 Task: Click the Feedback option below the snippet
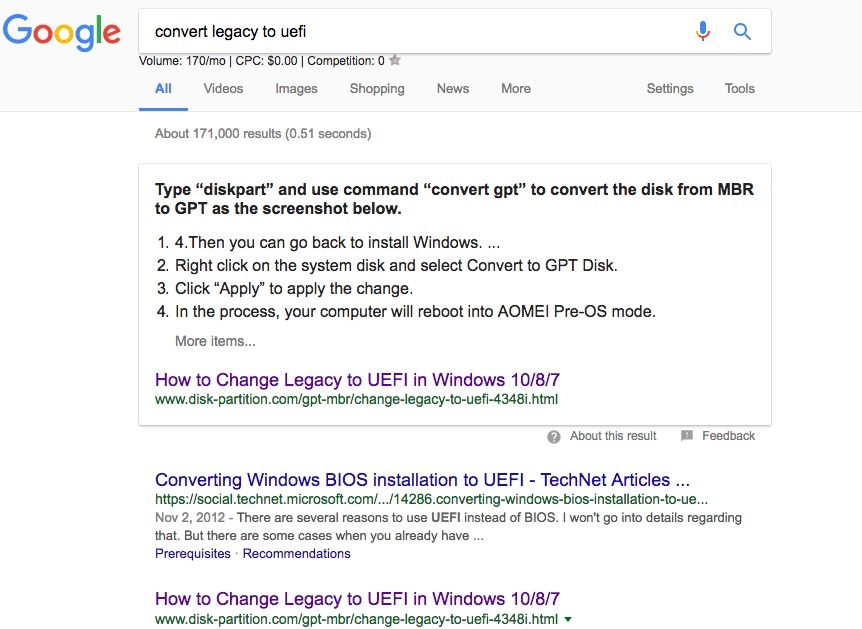tap(728, 435)
